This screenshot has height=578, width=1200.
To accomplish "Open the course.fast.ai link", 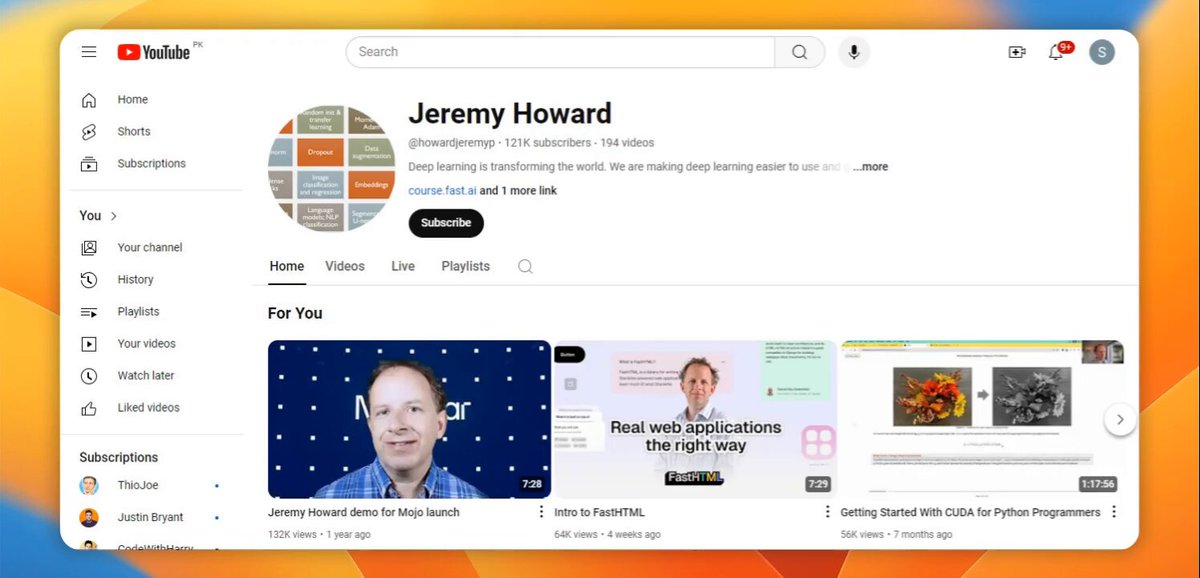I will (x=442, y=190).
